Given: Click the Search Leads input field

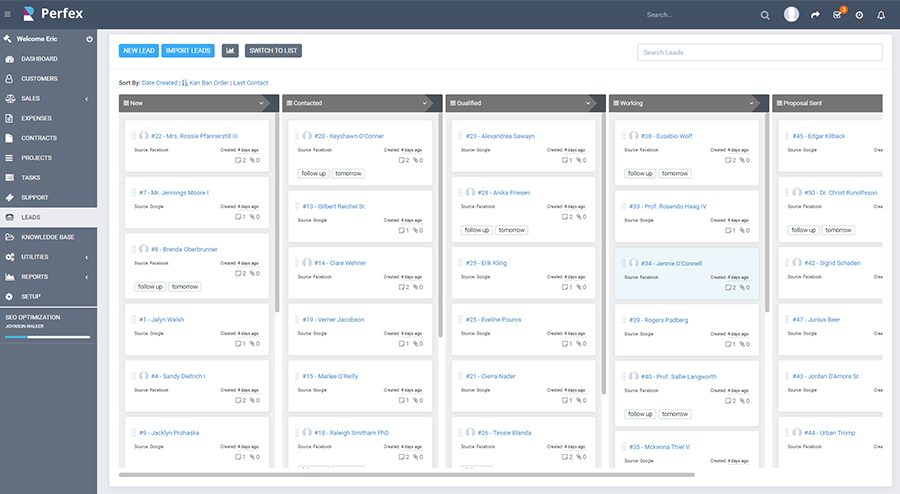Looking at the screenshot, I should coord(759,52).
